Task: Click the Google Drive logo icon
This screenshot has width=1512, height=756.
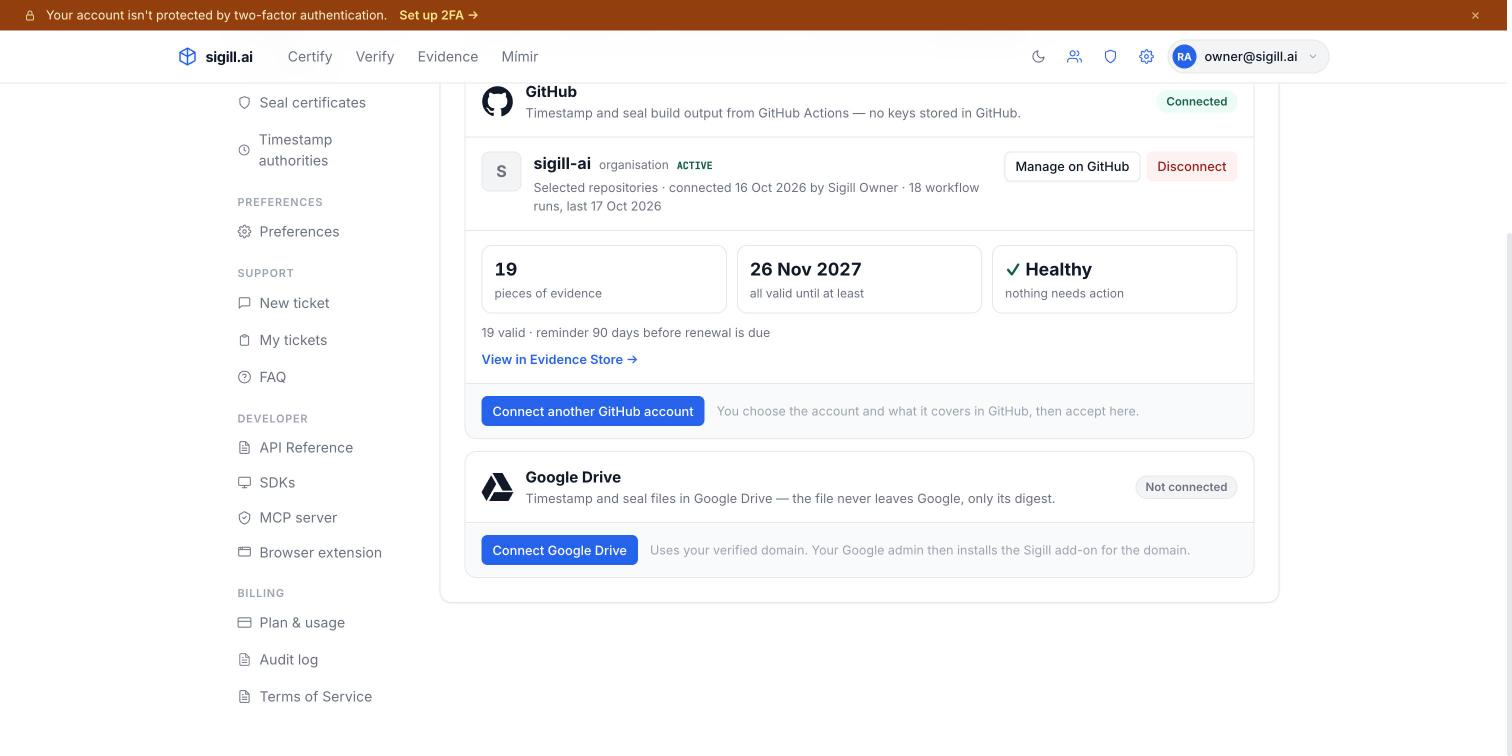Action: pyautogui.click(x=497, y=487)
